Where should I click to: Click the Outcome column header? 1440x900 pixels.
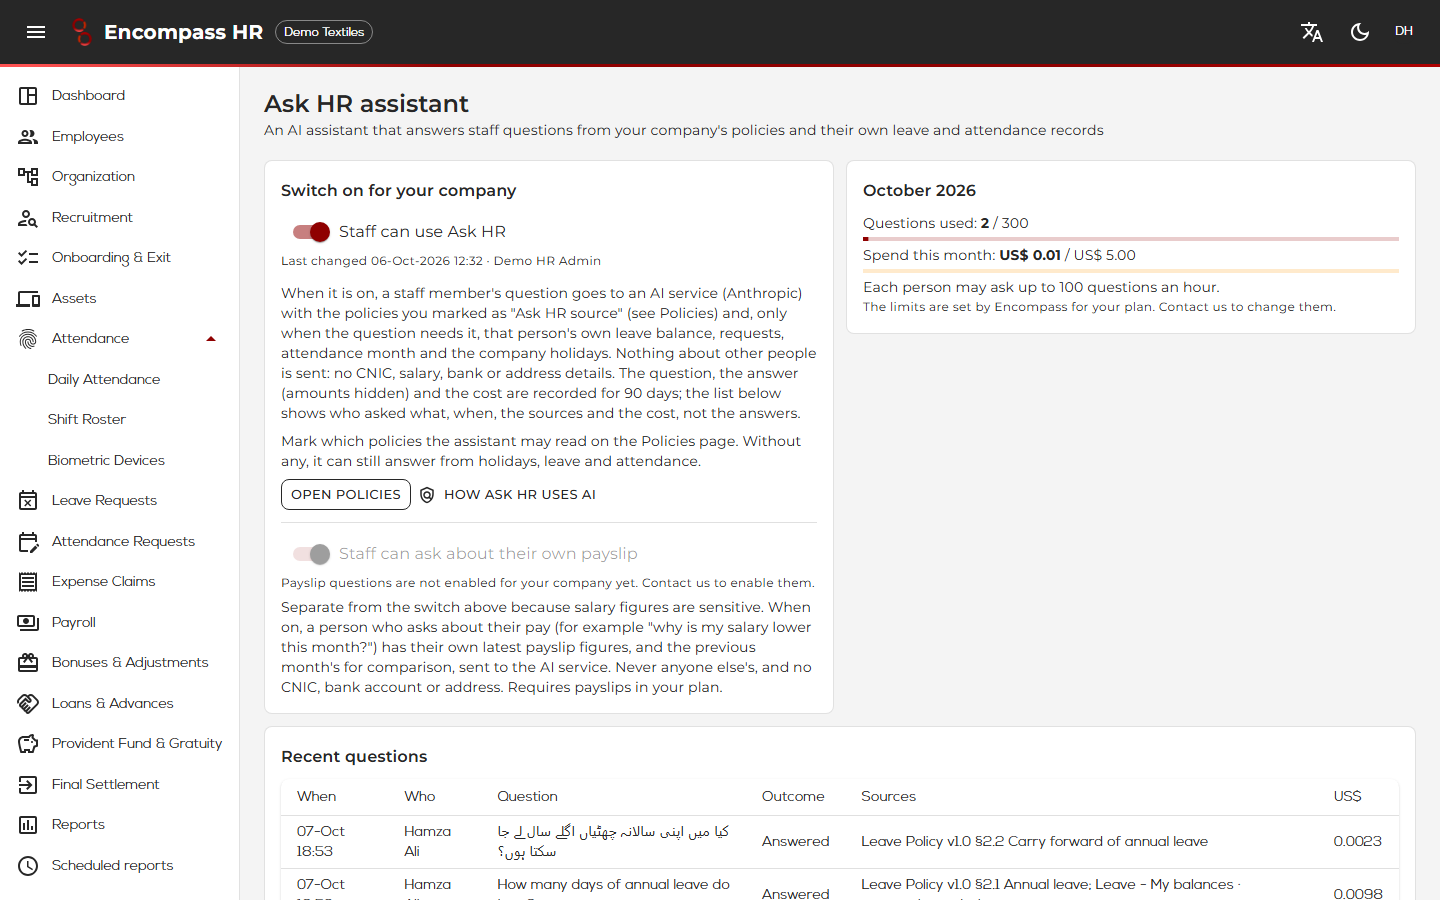coord(793,797)
